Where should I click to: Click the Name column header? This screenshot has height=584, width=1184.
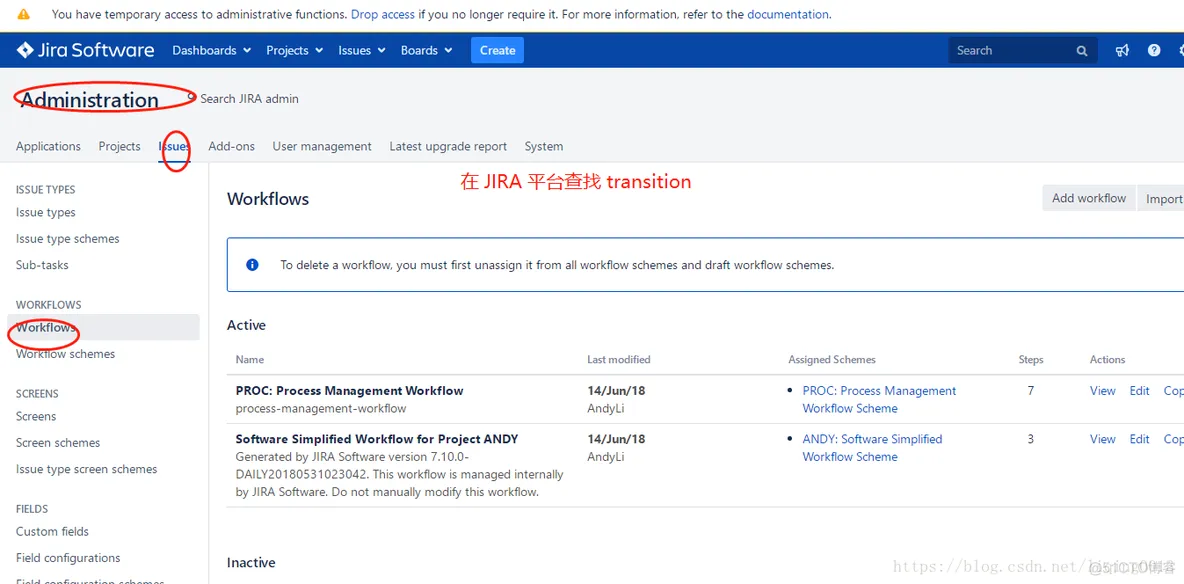point(250,360)
